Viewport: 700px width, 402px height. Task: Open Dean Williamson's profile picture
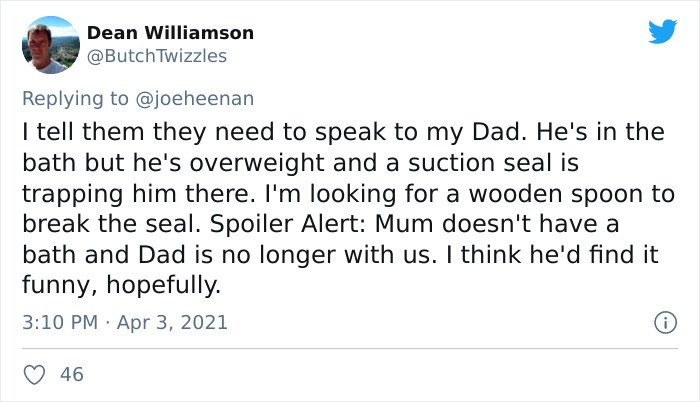pyautogui.click(x=49, y=45)
